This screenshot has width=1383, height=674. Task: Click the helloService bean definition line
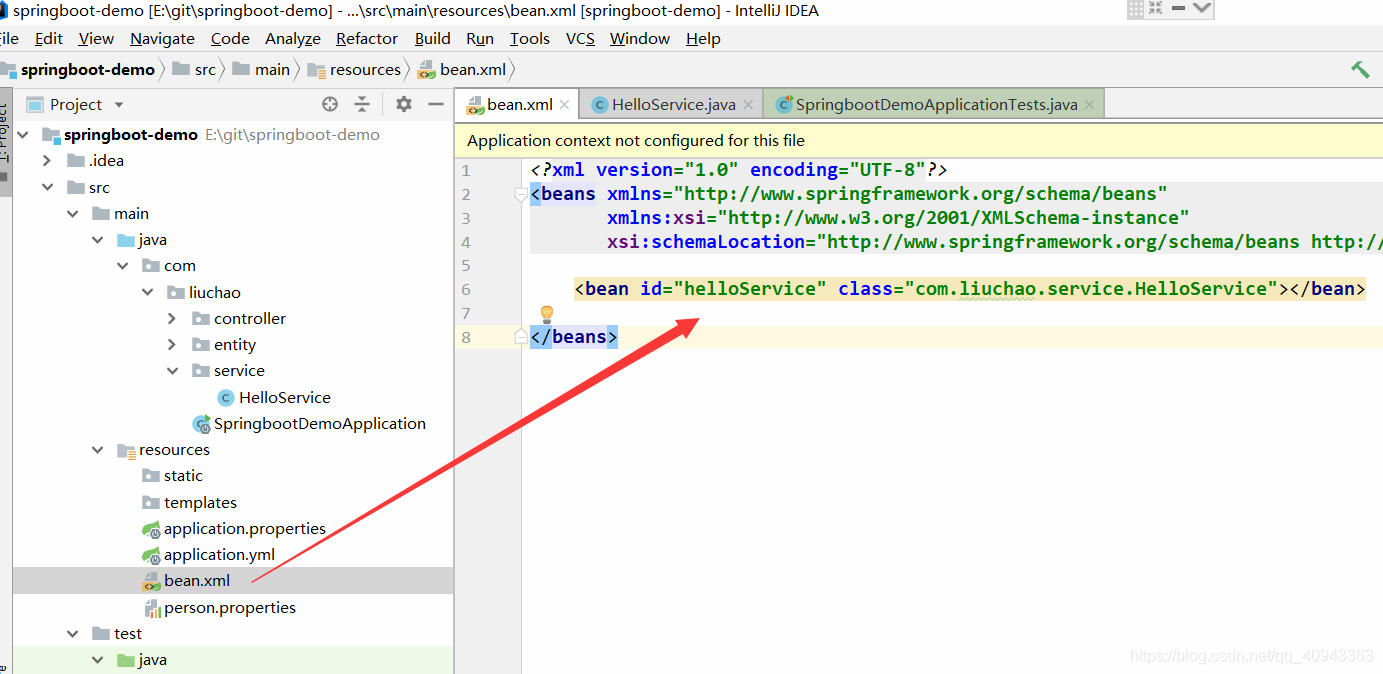[969, 289]
